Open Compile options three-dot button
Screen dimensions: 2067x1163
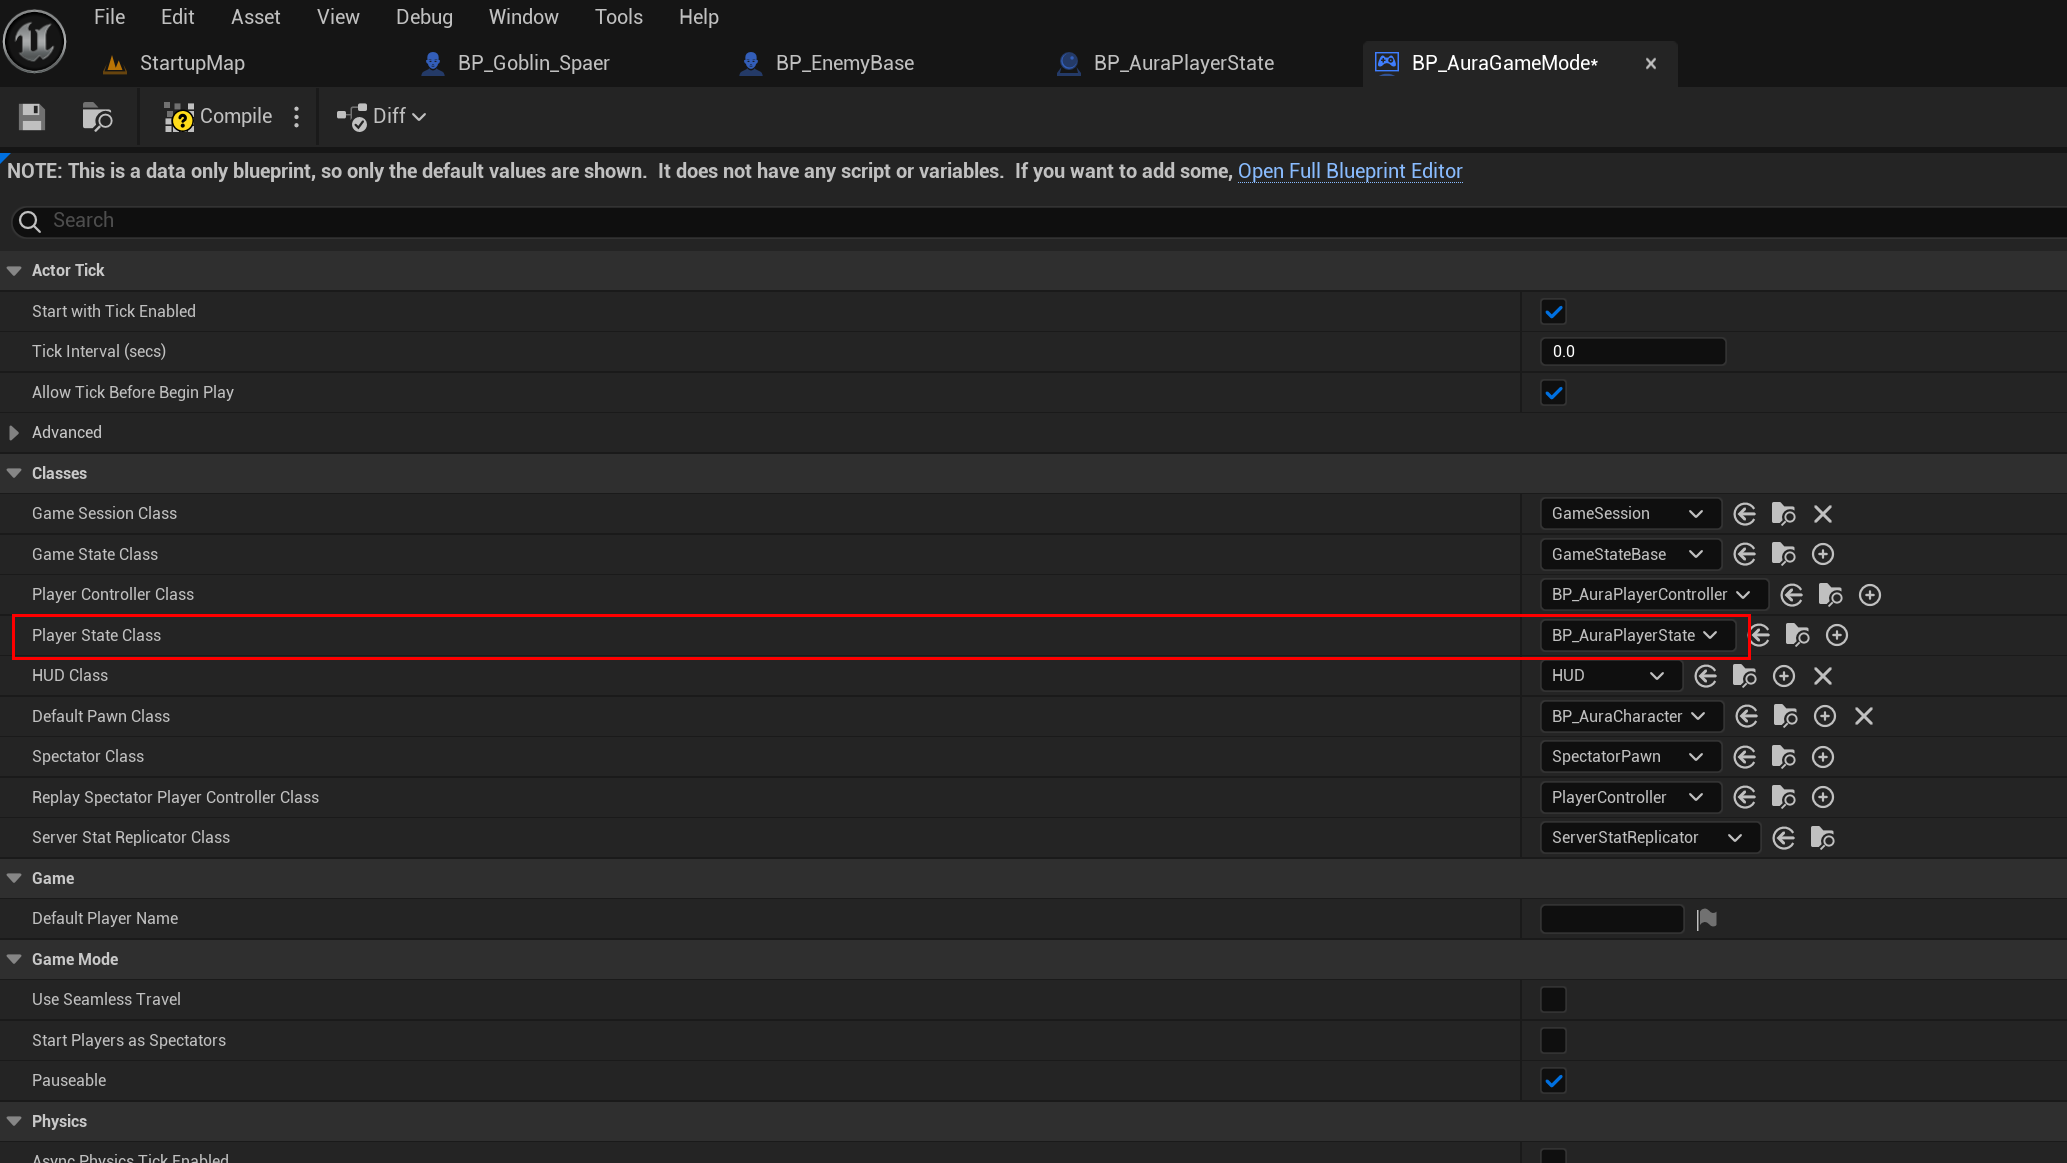click(x=297, y=117)
